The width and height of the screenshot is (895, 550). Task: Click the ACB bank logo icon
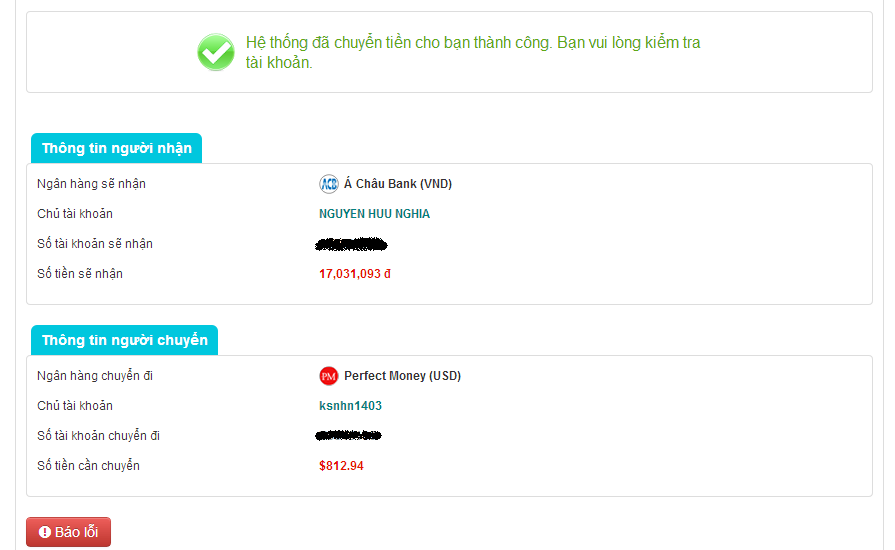point(329,184)
